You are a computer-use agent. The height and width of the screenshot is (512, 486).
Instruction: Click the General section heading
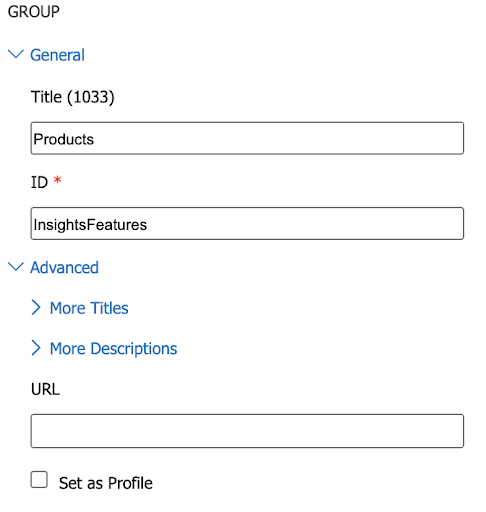57,55
